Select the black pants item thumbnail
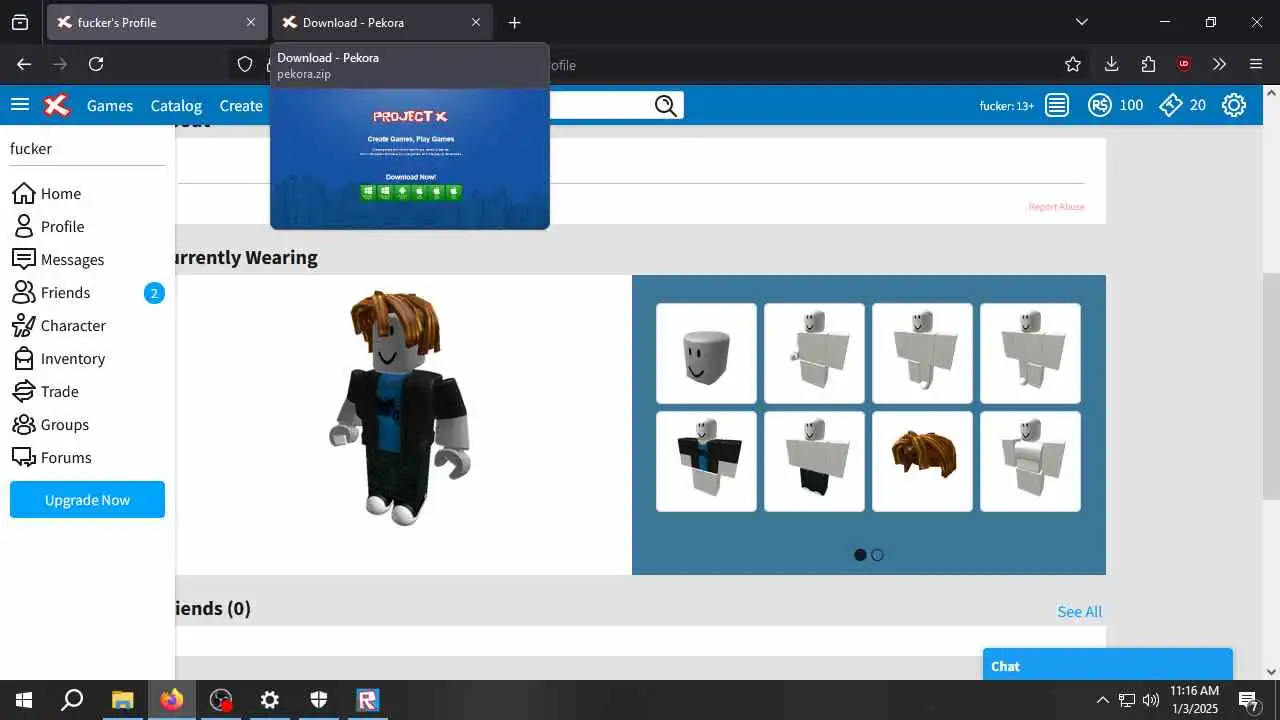Screen dimensions: 1280x720 [x=814, y=461]
